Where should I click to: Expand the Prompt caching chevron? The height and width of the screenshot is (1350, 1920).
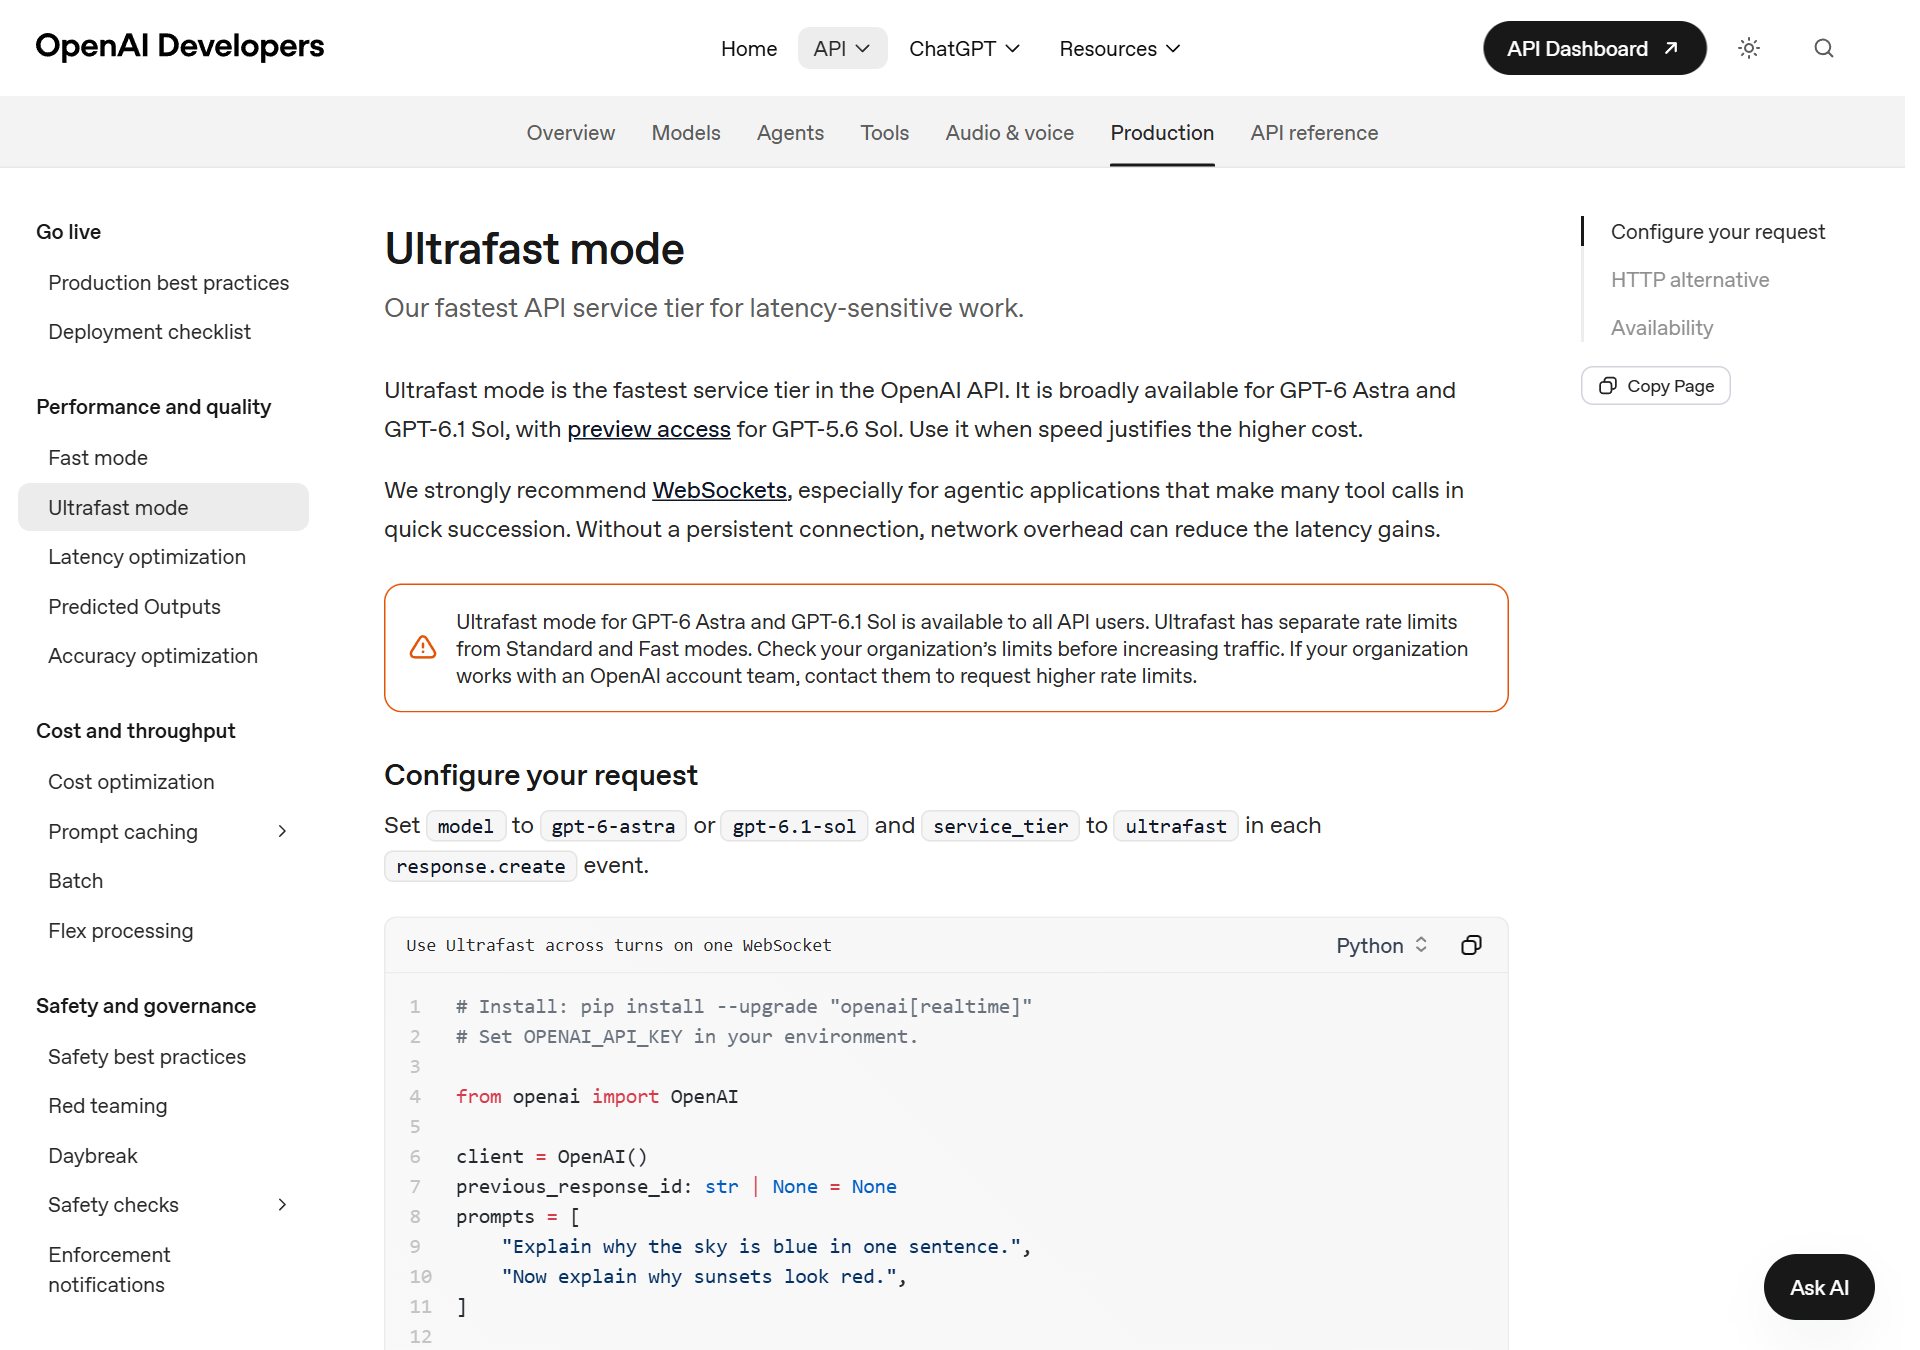point(282,831)
